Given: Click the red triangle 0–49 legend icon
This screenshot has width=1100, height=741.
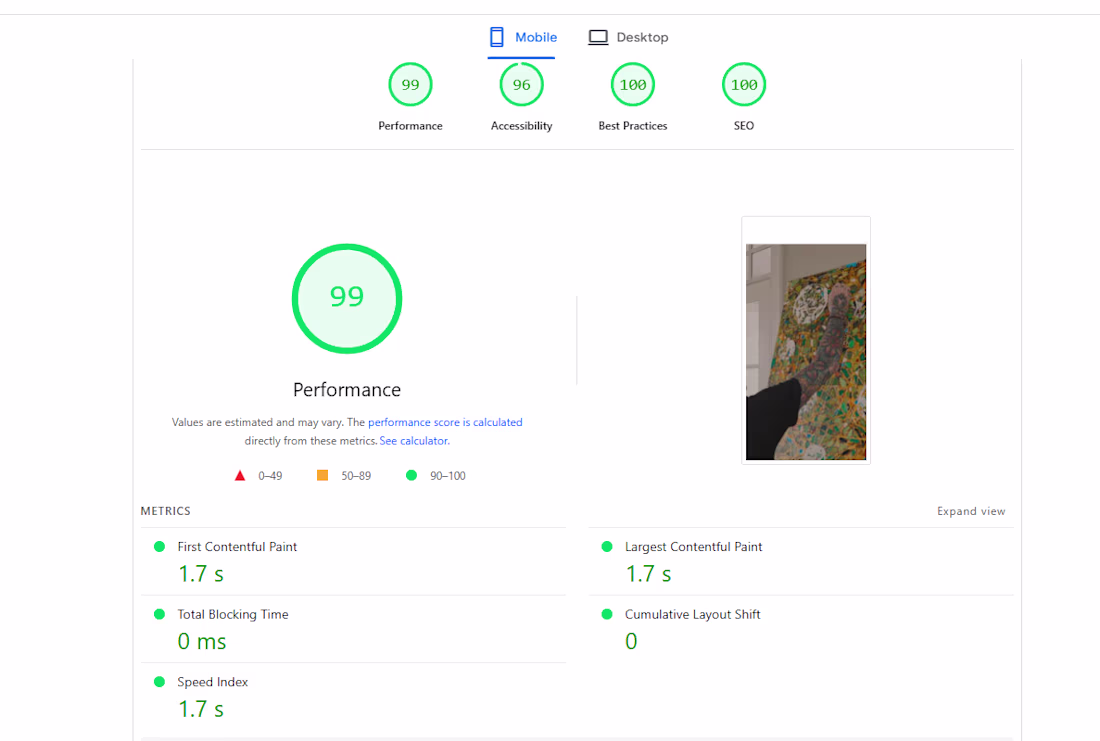Looking at the screenshot, I should [x=240, y=476].
